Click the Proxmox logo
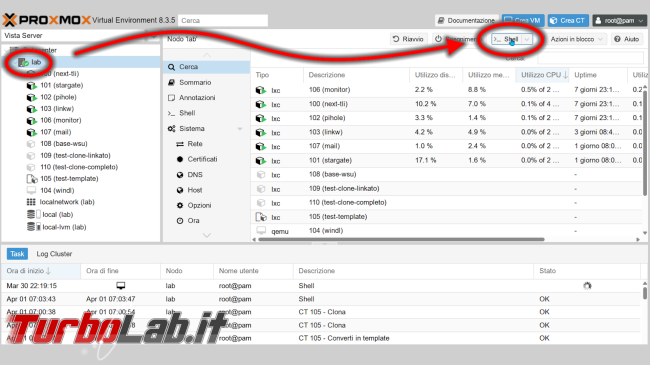 point(46,20)
